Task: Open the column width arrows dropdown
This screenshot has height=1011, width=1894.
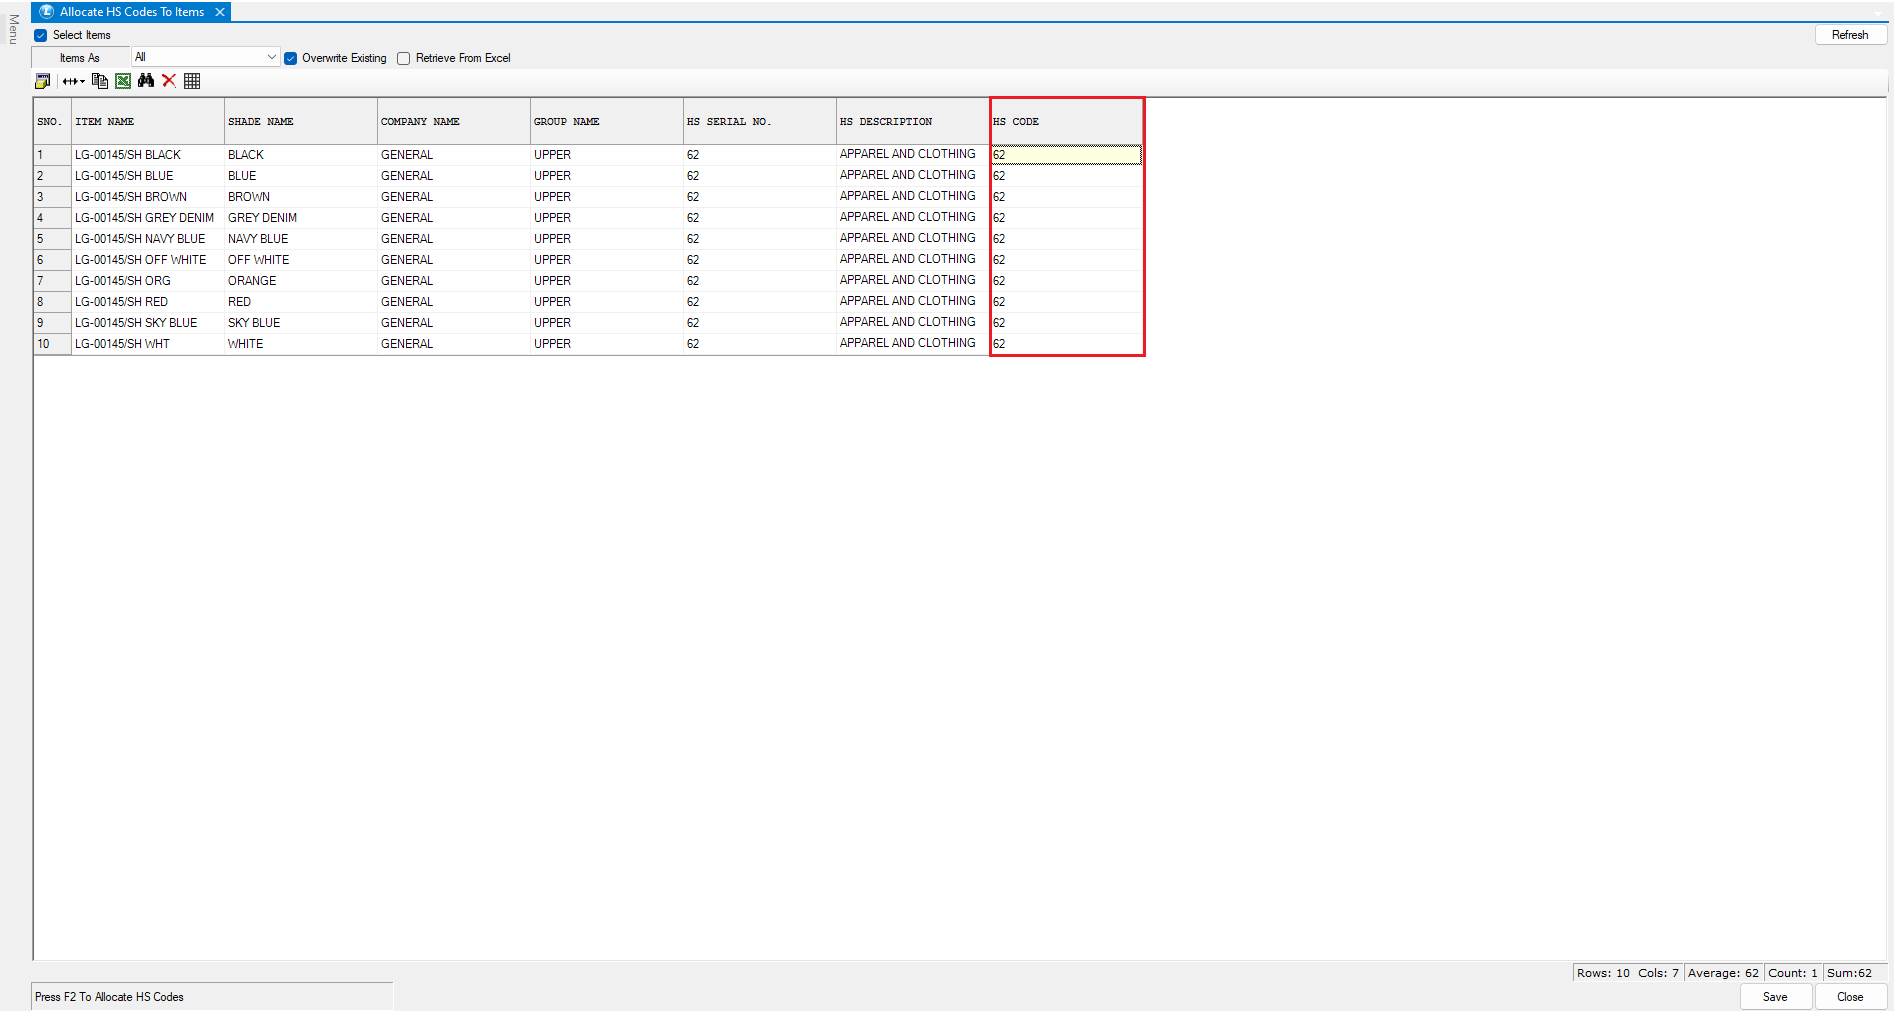Action: click(x=74, y=81)
